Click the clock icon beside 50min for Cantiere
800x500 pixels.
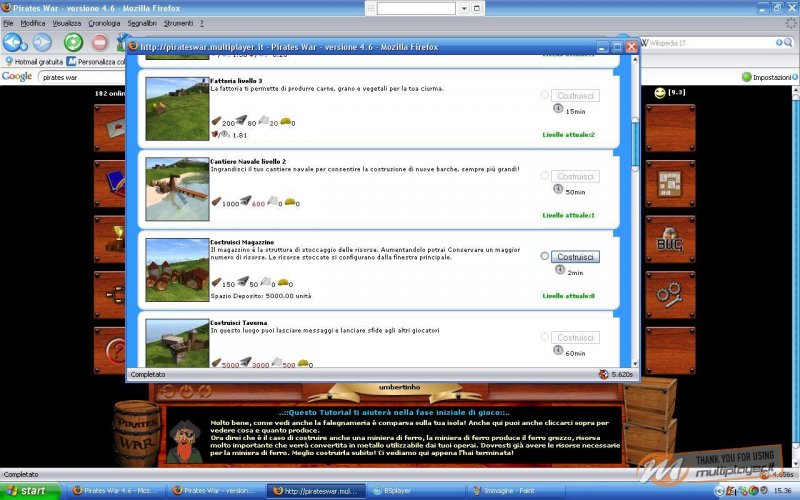558,189
